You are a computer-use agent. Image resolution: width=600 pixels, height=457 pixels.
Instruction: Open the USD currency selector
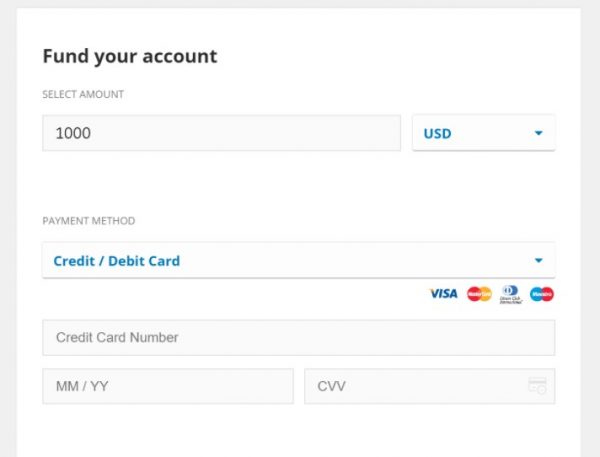pyautogui.click(x=484, y=133)
